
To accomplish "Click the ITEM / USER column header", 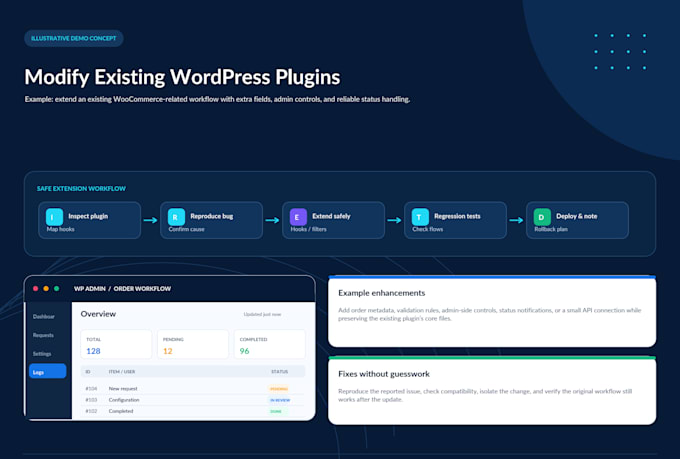I will [x=122, y=372].
